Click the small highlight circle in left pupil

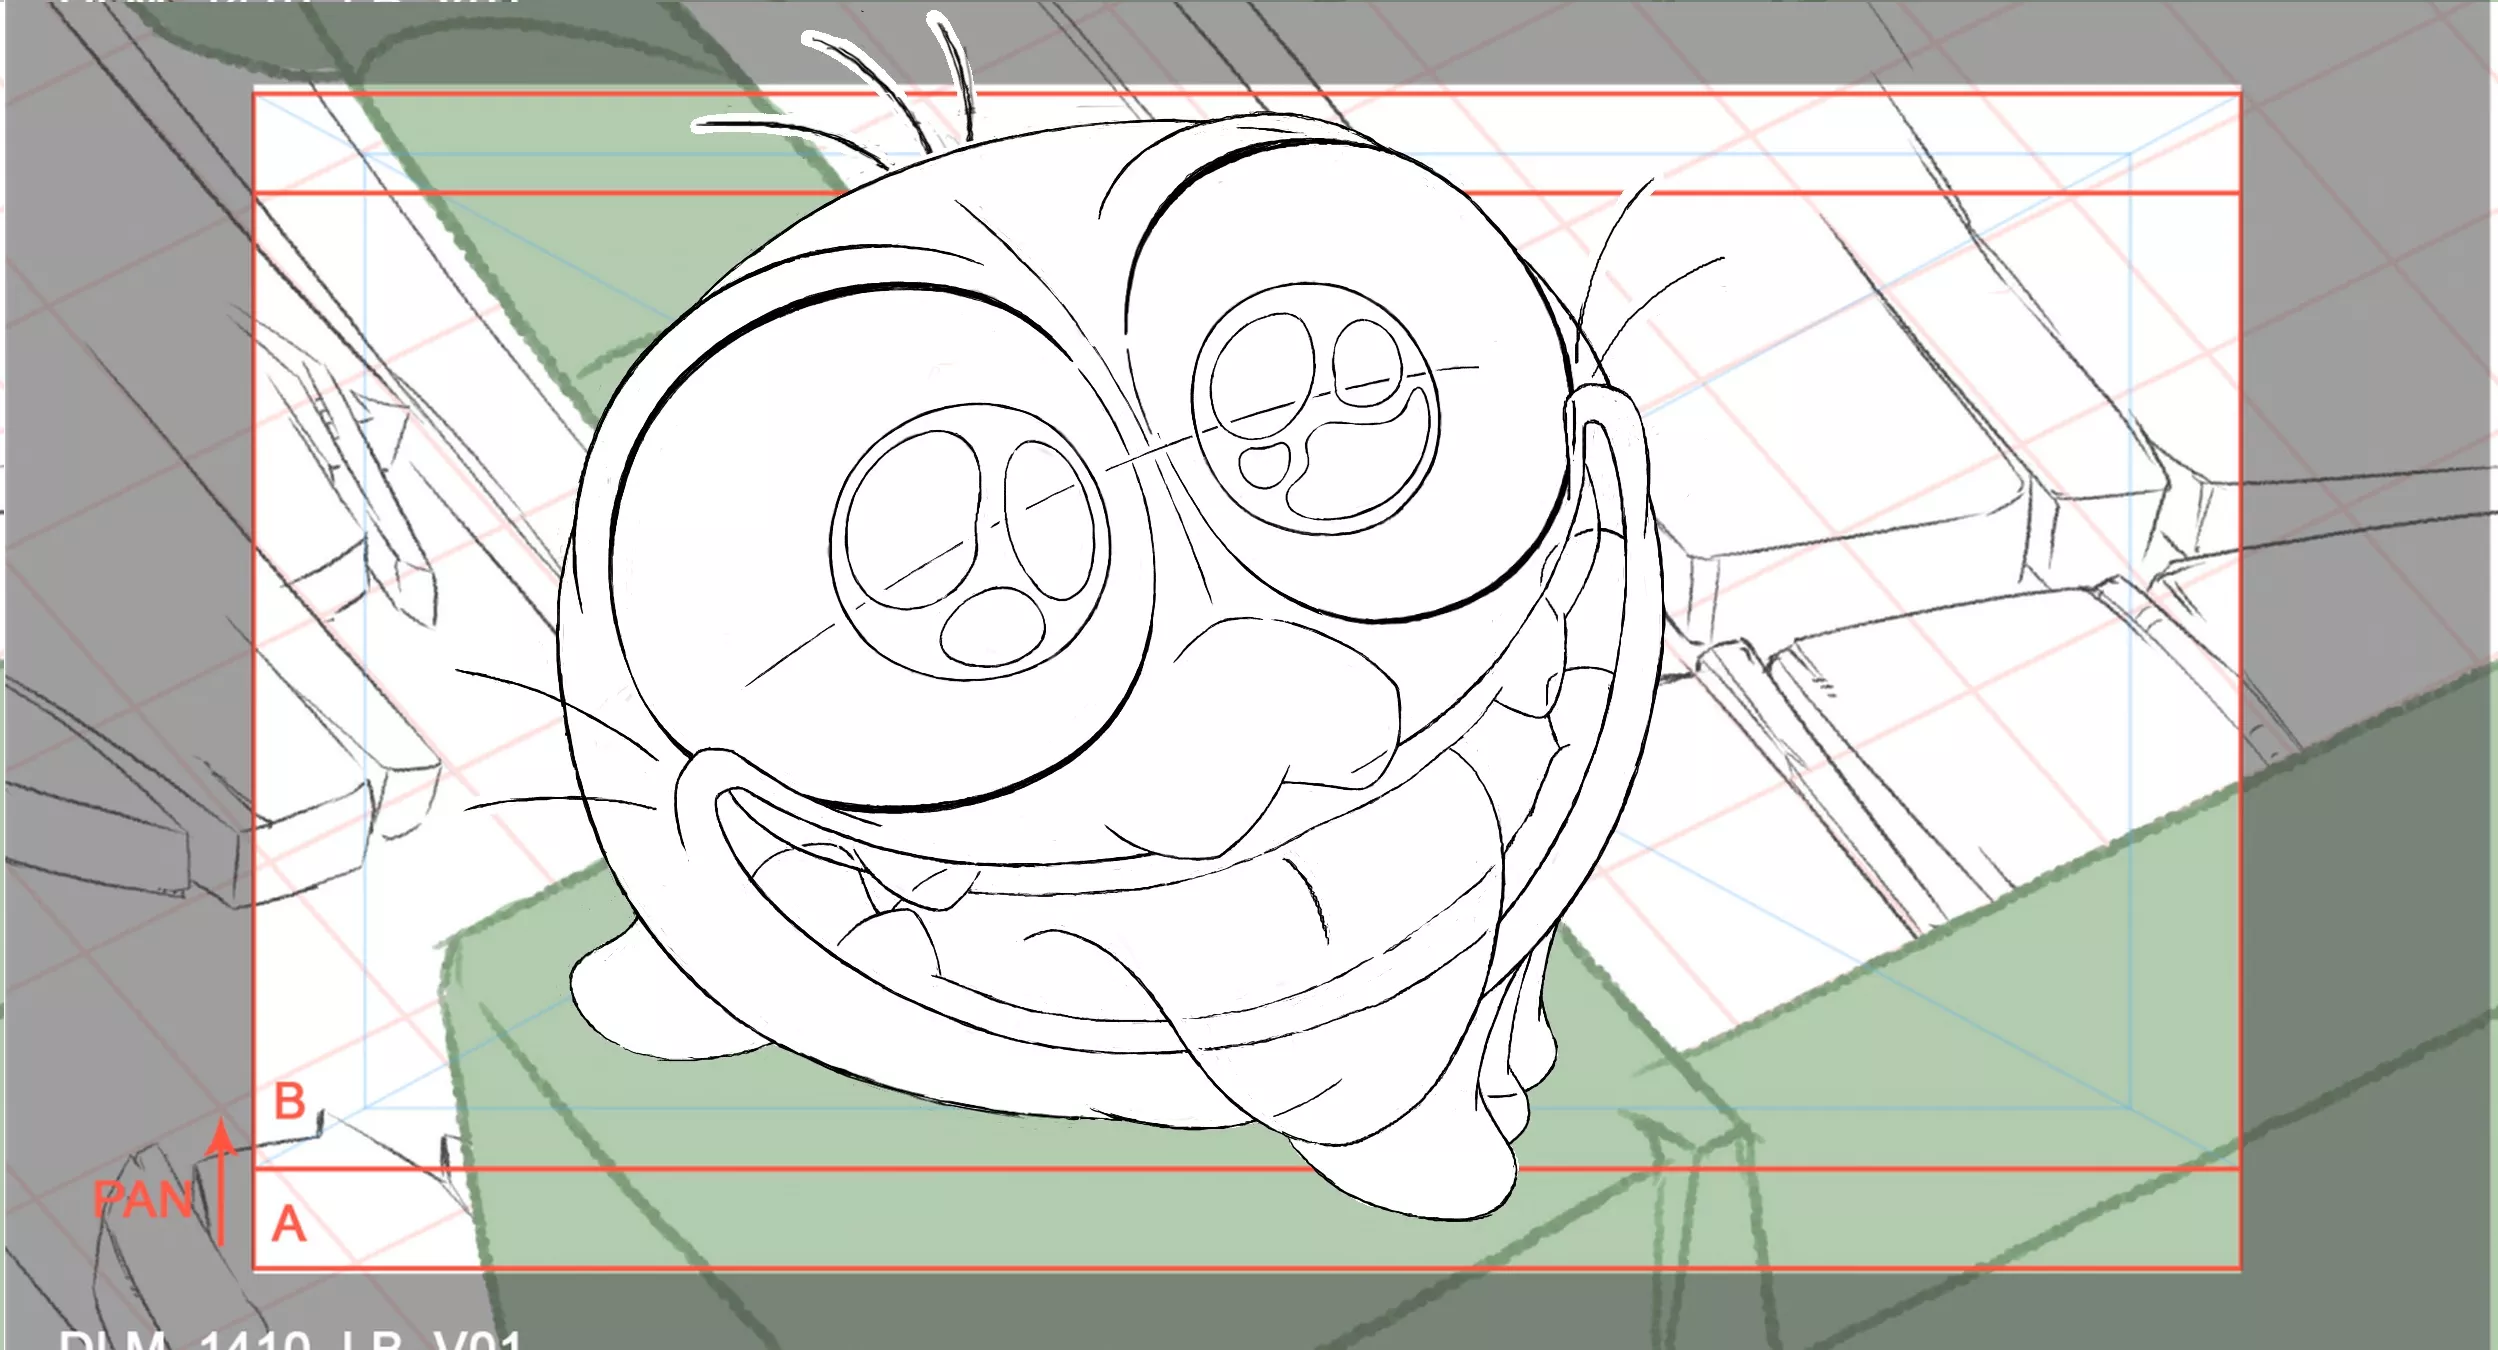click(992, 627)
